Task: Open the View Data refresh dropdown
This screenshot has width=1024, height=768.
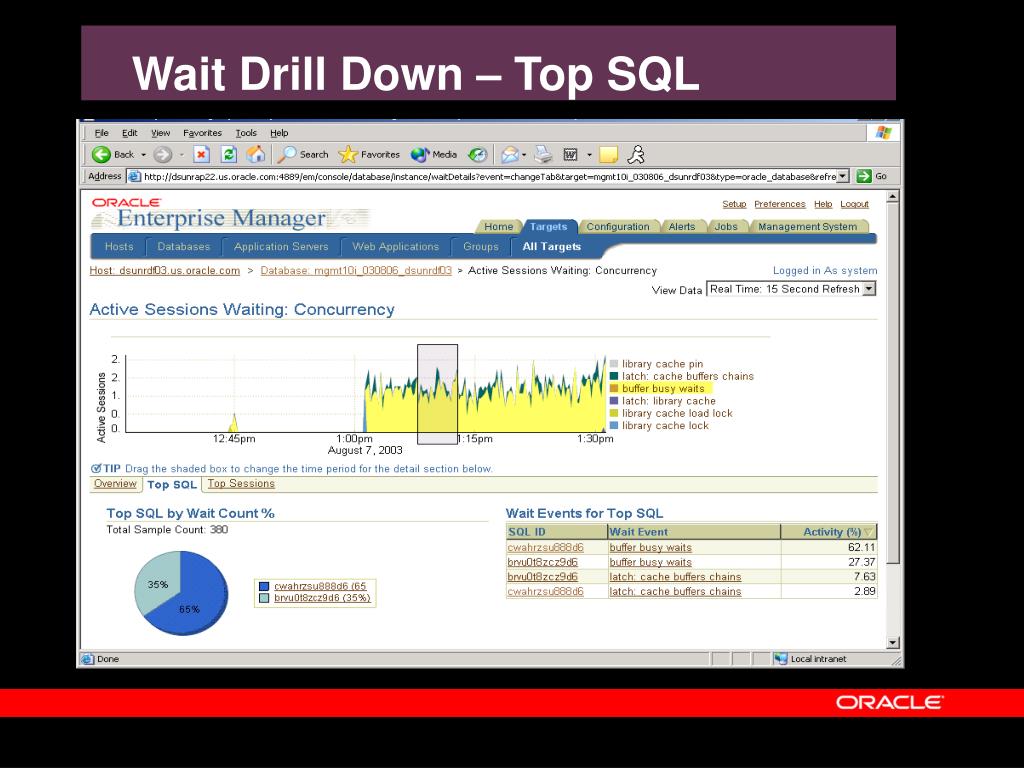Action: [869, 289]
